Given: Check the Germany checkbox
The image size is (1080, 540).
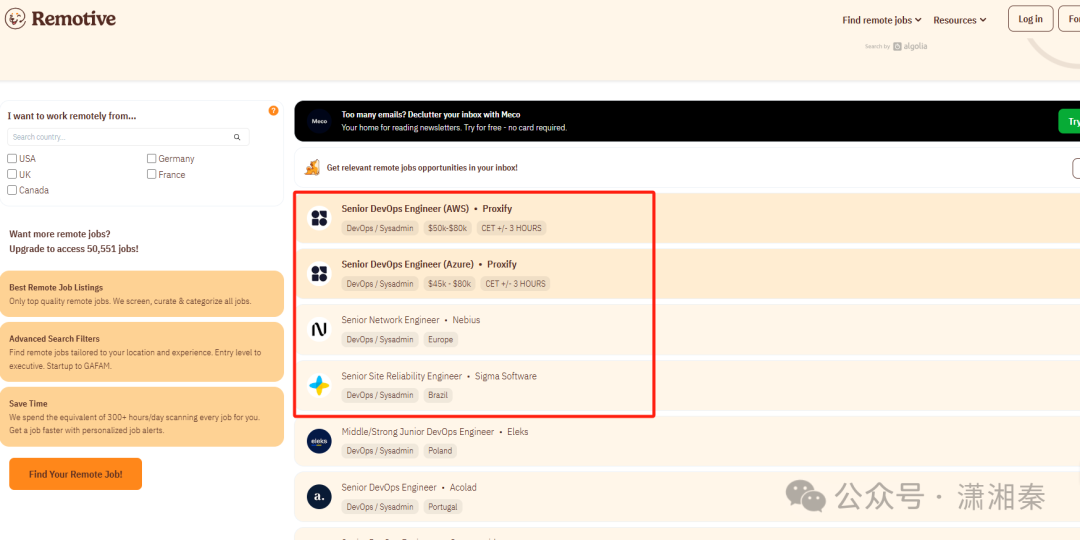Looking at the screenshot, I should (152, 158).
